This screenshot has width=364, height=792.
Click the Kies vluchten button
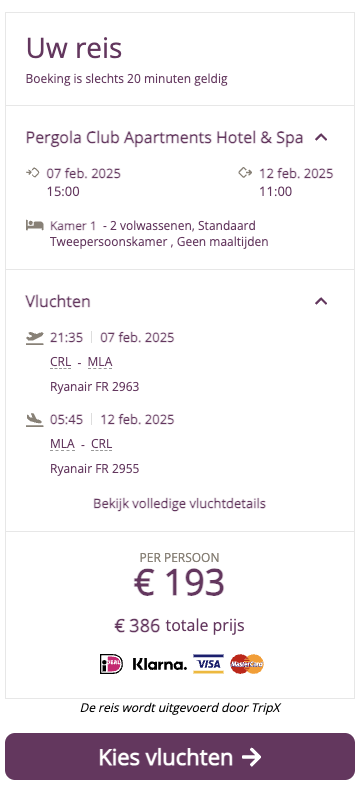pyautogui.click(x=180, y=757)
